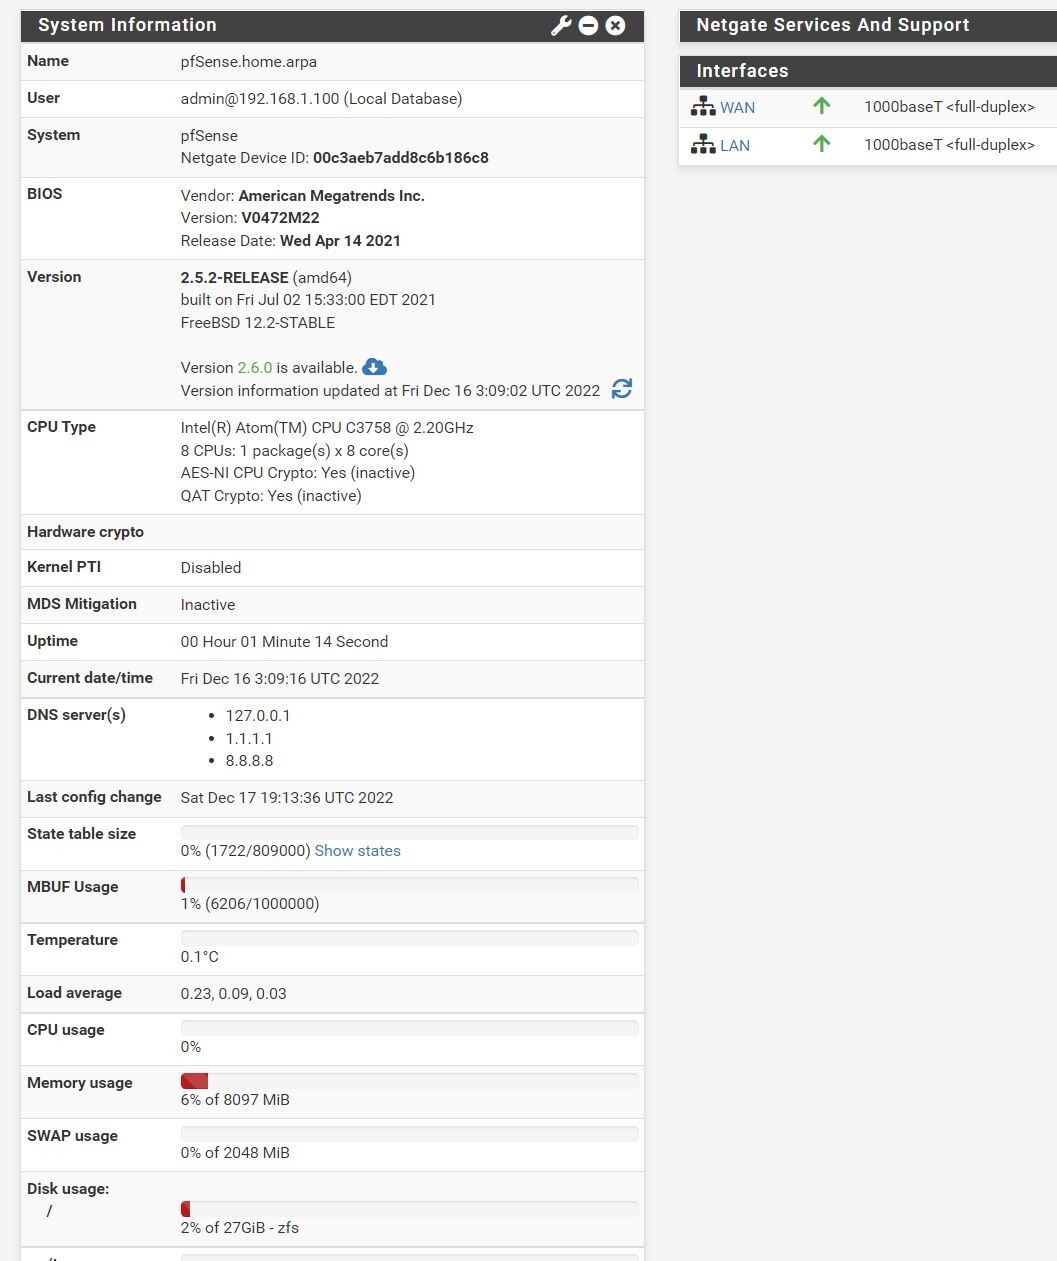
Task: Click the Memory usage progress bar
Action: click(x=409, y=1081)
